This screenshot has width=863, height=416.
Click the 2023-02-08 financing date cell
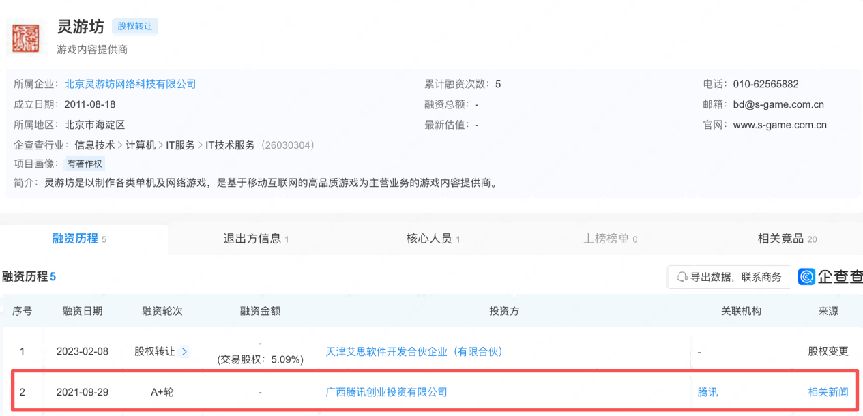click(x=83, y=351)
